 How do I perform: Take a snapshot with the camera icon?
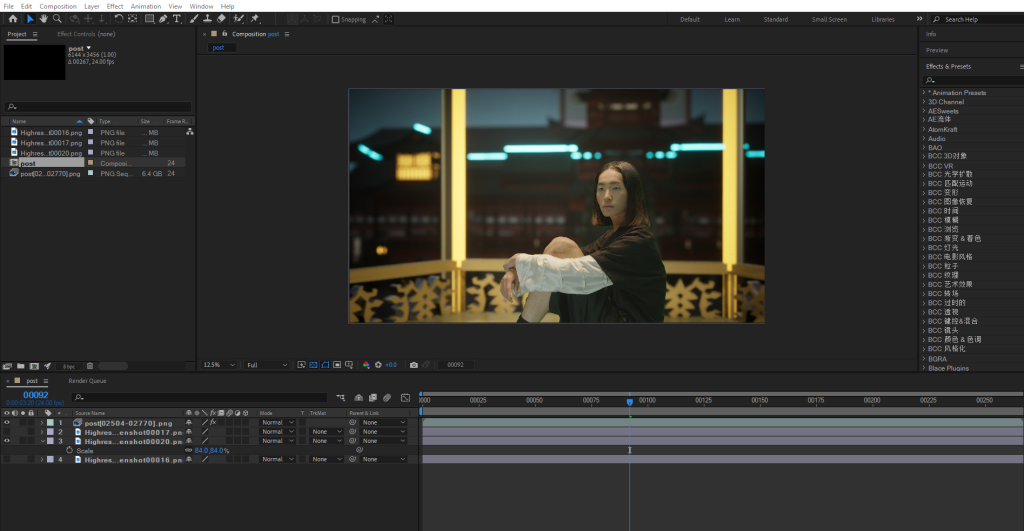tap(413, 364)
